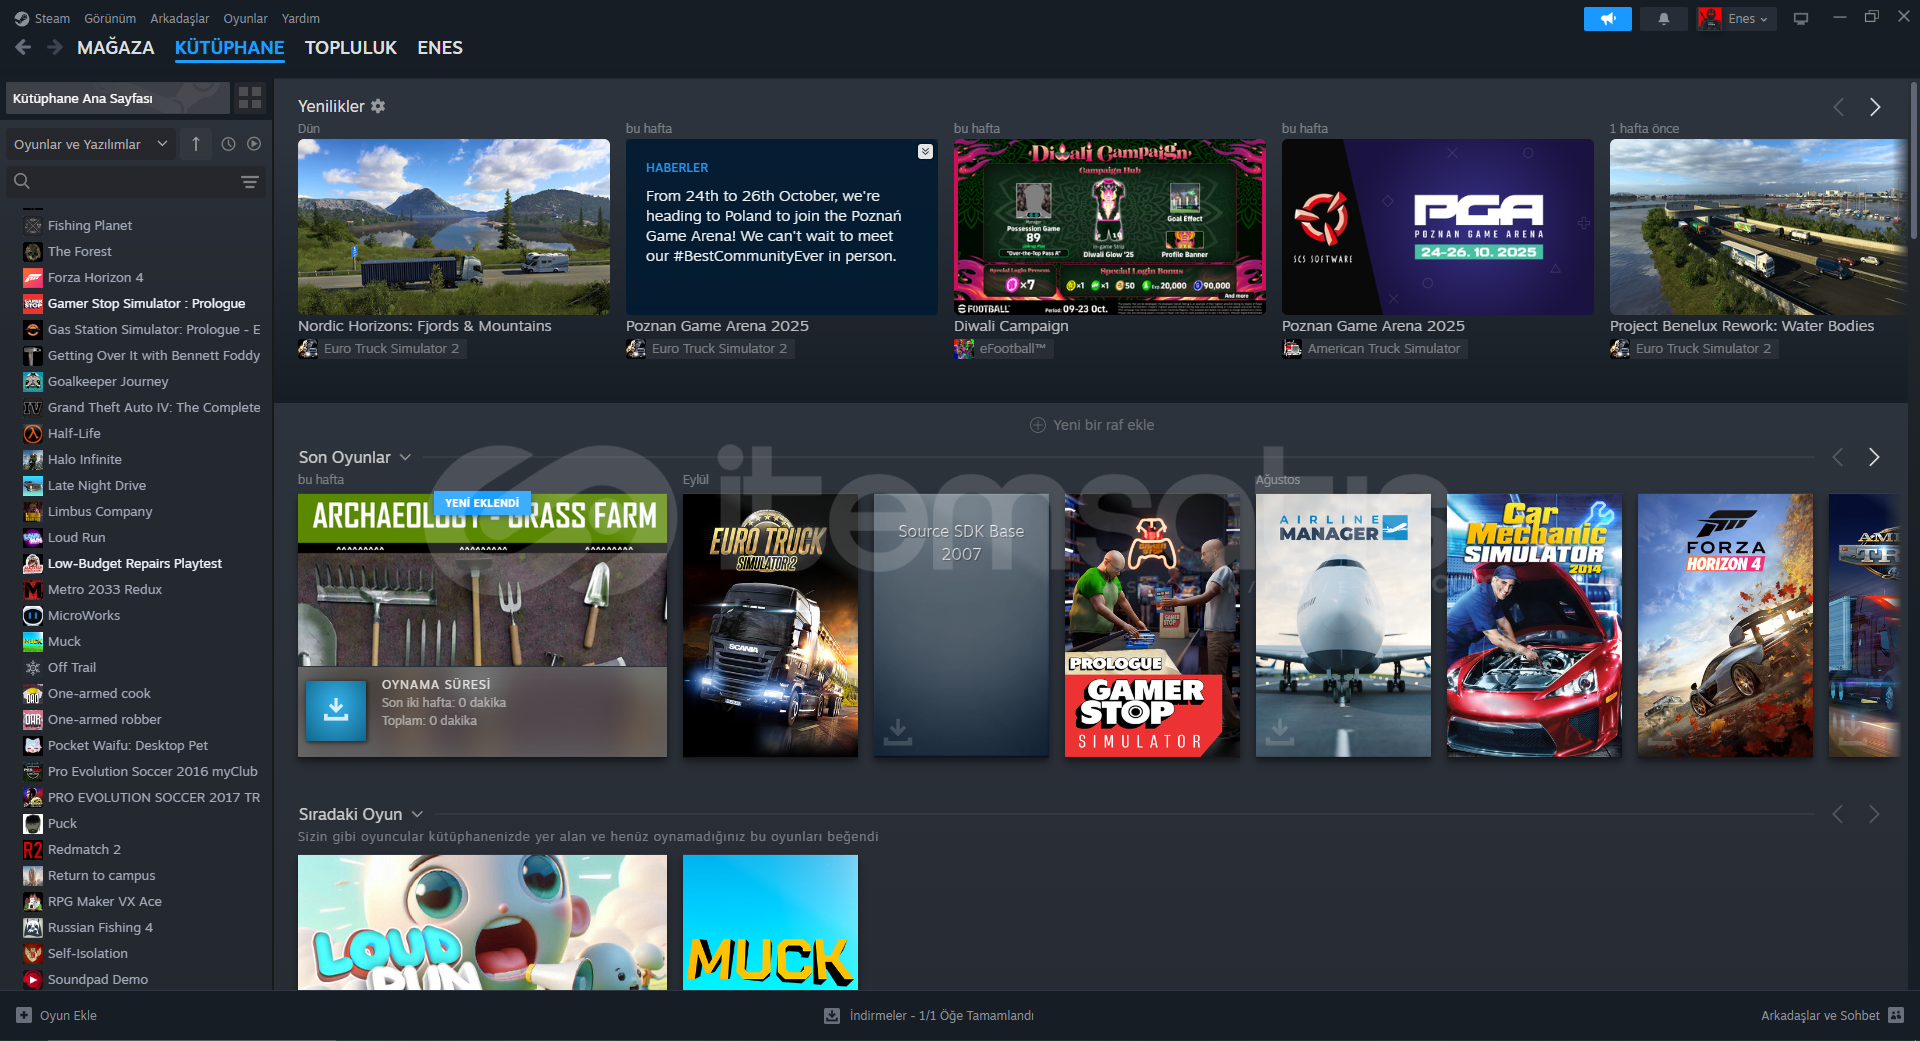Open the Oyunlar menu
The width and height of the screenshot is (1920, 1041).
click(245, 18)
